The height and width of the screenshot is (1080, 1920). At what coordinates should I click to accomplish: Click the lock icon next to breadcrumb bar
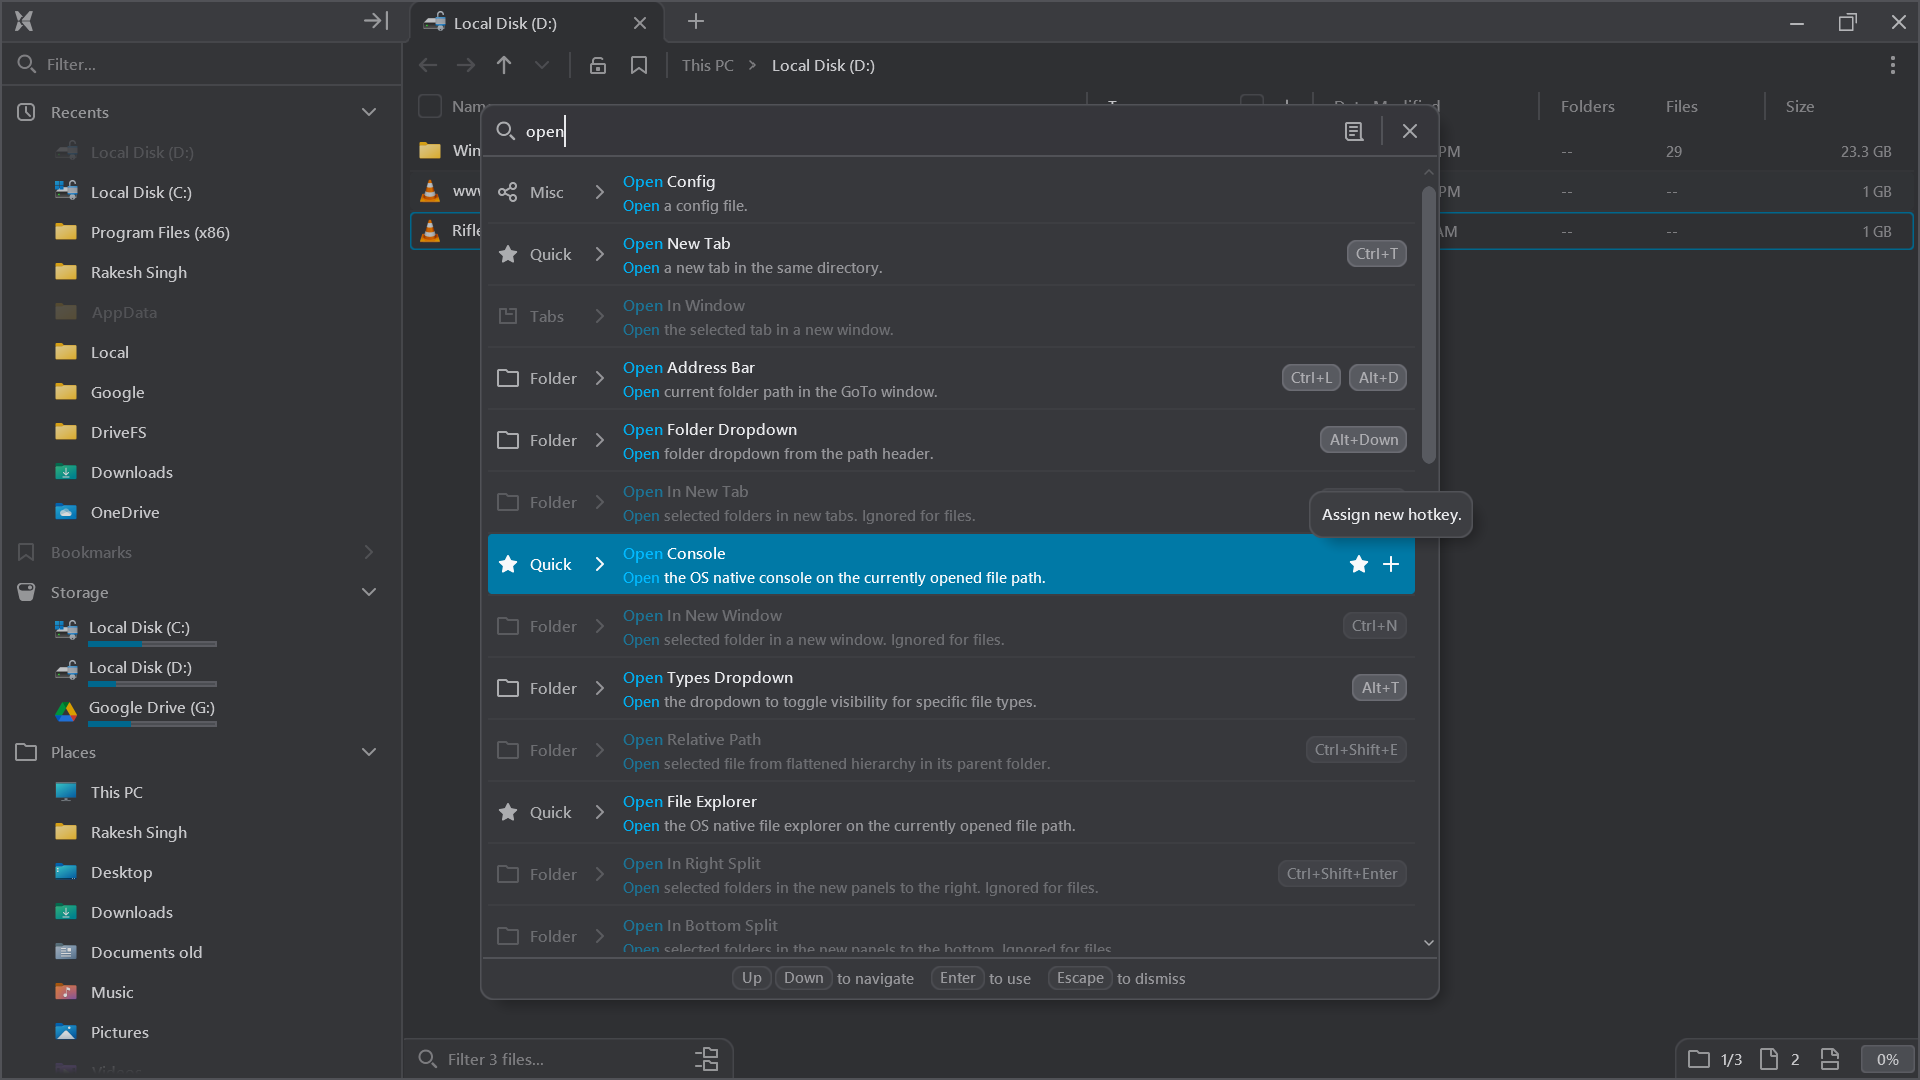coord(597,65)
